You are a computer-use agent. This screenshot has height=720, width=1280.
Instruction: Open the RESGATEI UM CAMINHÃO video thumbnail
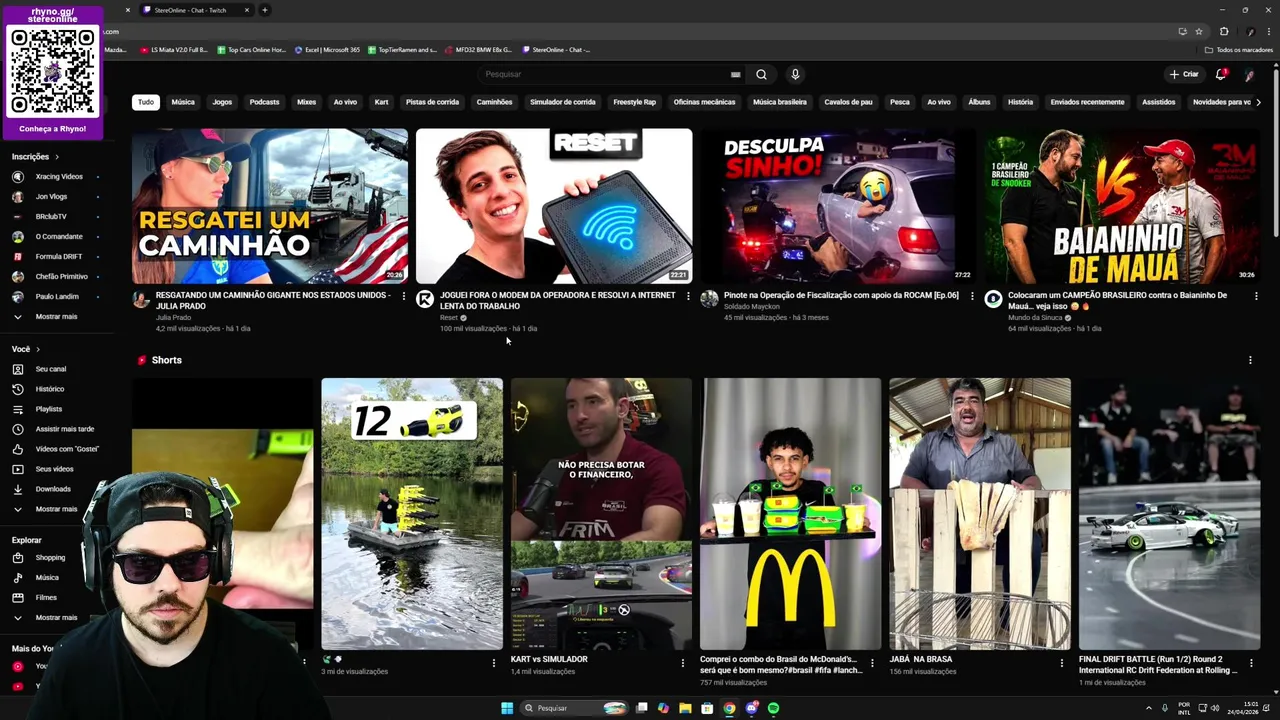(x=270, y=206)
